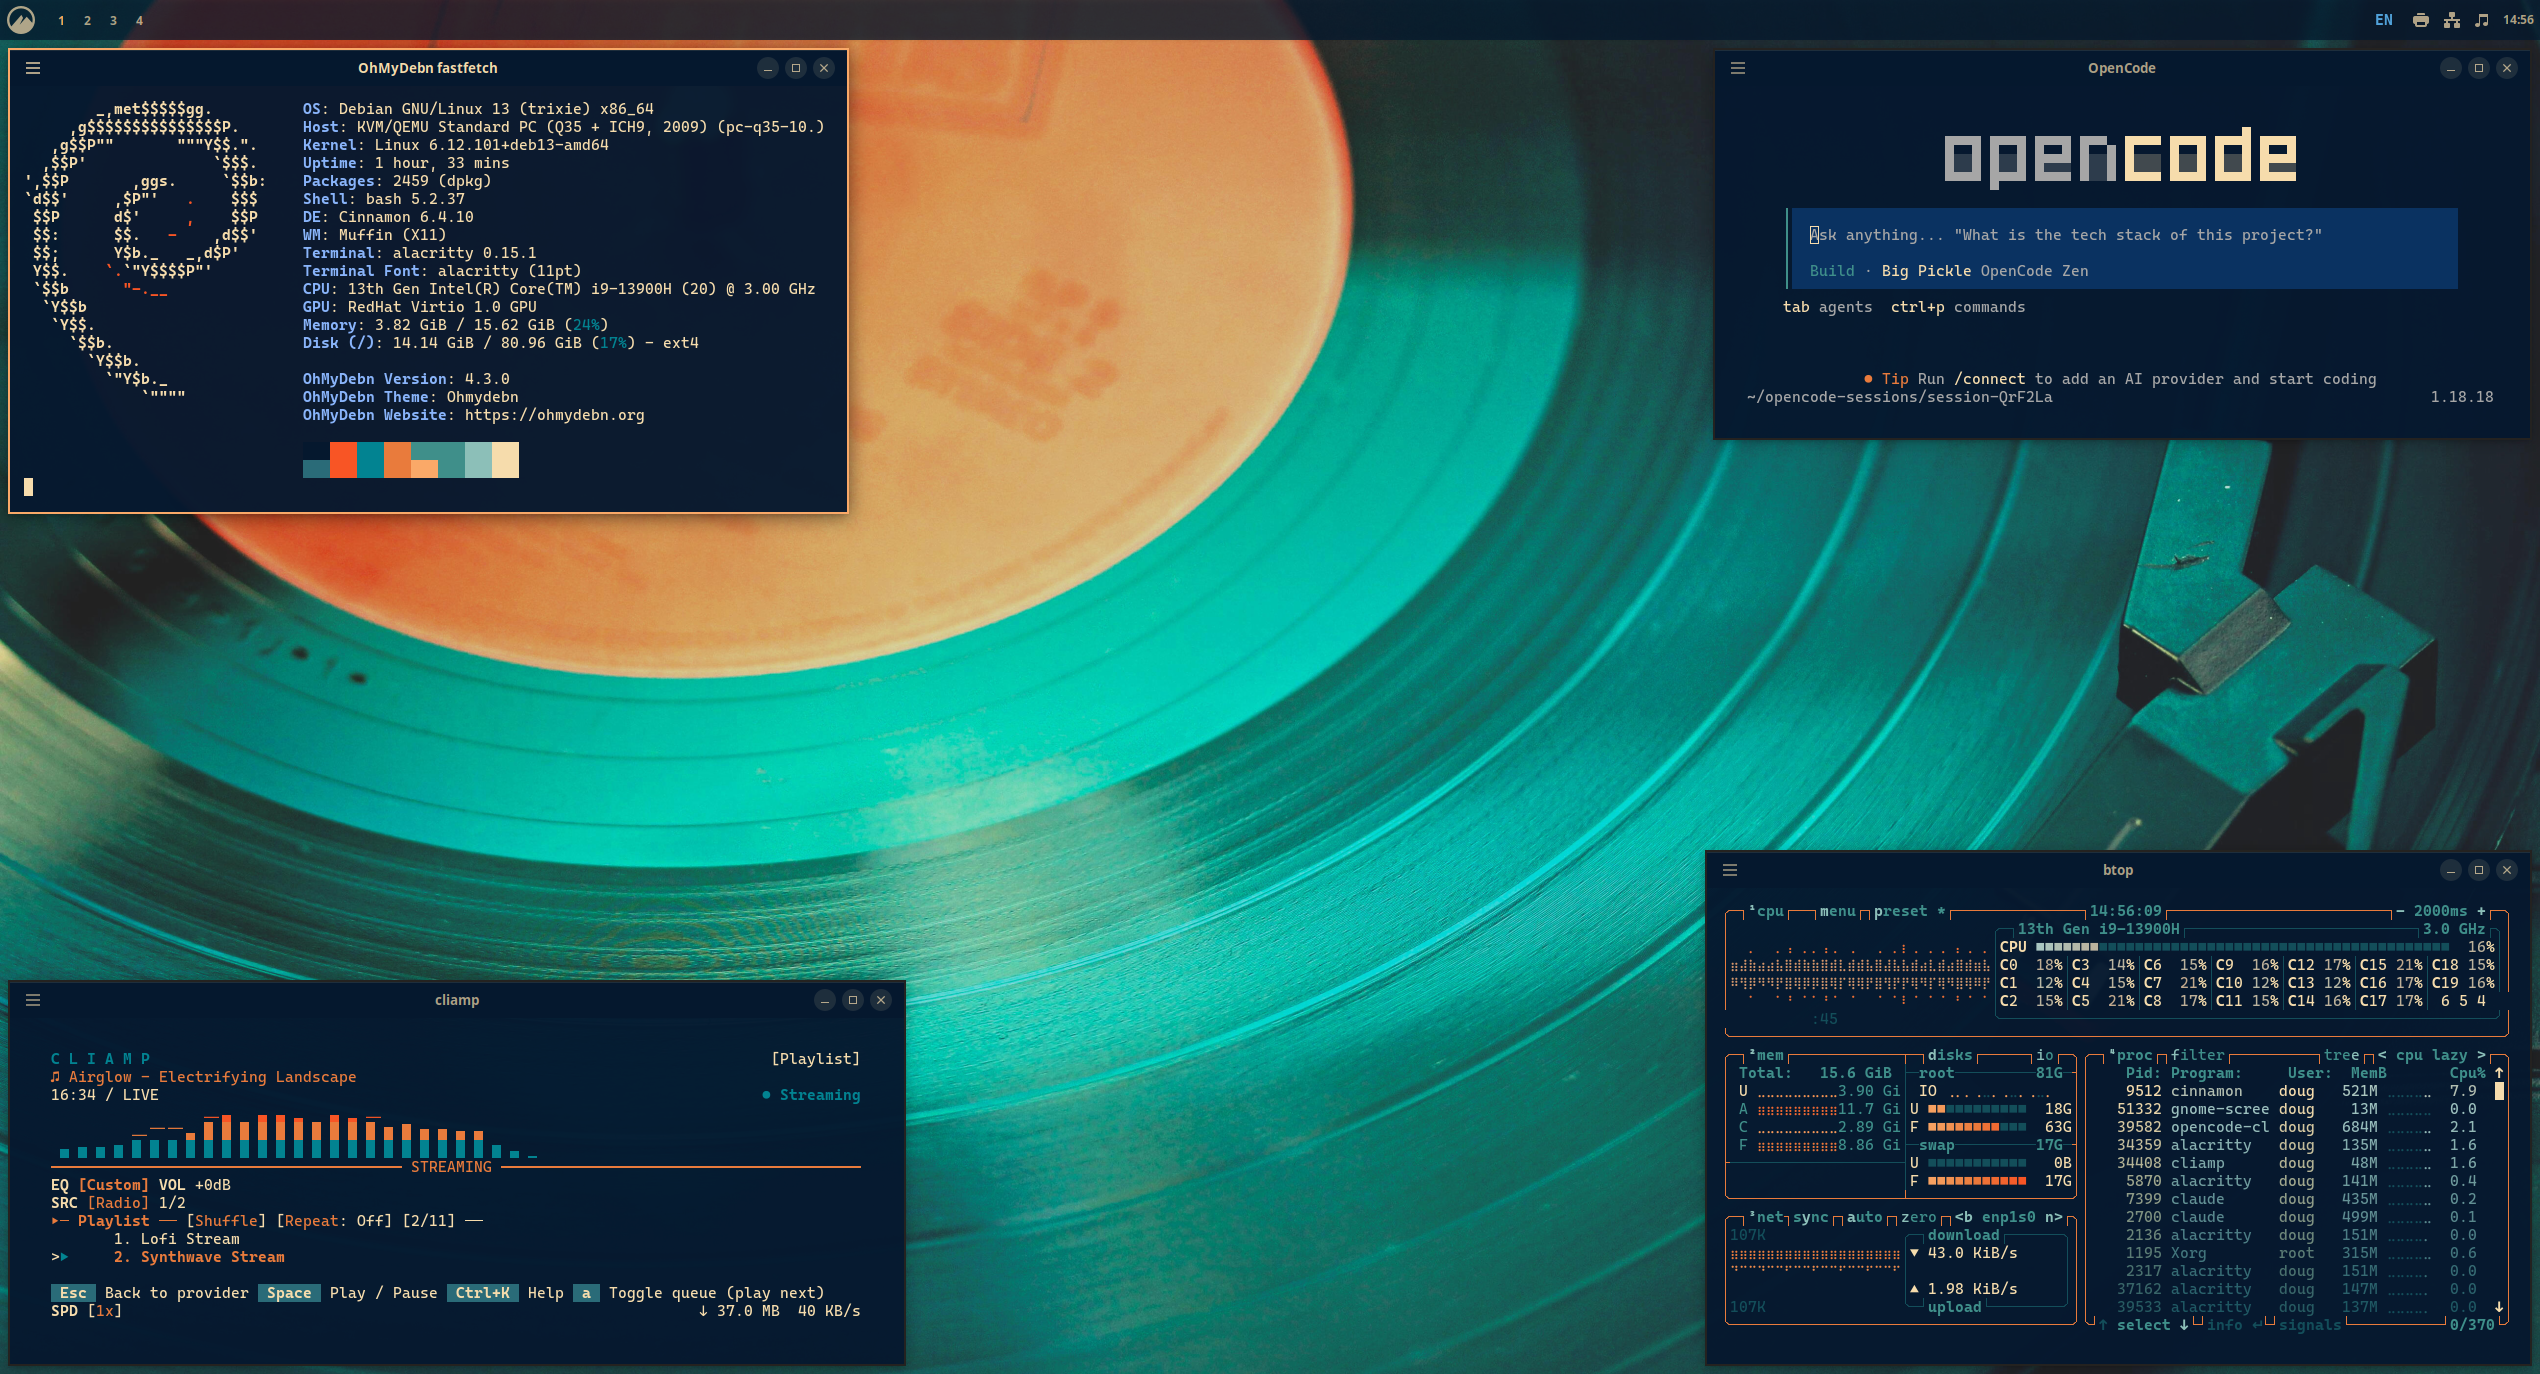Open the hamburger menu of the cliamp window
The height and width of the screenshot is (1374, 2540).
[x=33, y=1000]
